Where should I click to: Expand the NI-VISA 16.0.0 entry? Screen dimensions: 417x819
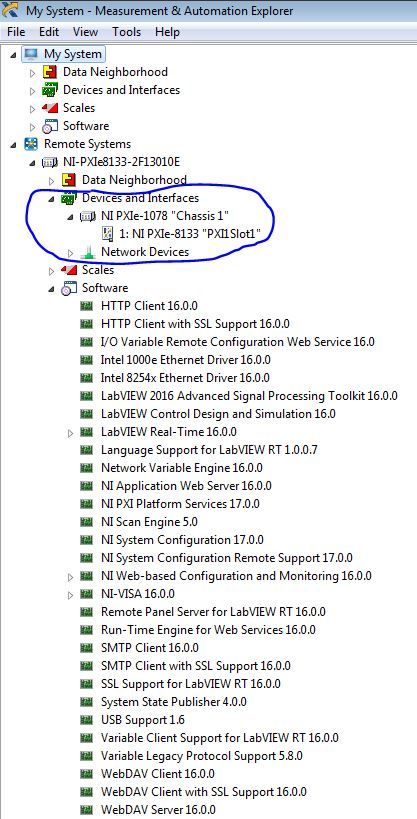(x=71, y=595)
